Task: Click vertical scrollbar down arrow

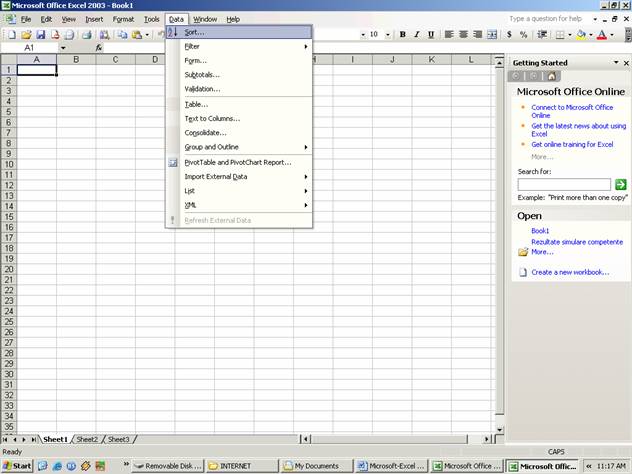Action: click(x=499, y=430)
